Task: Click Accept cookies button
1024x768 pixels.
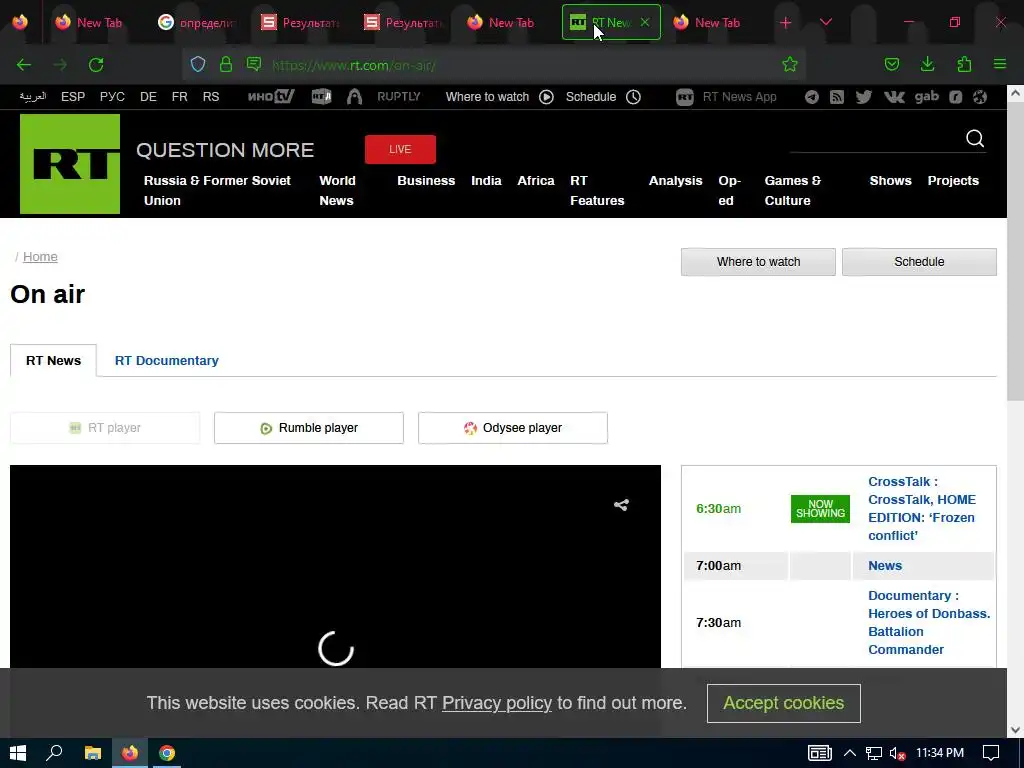Action: [x=784, y=703]
